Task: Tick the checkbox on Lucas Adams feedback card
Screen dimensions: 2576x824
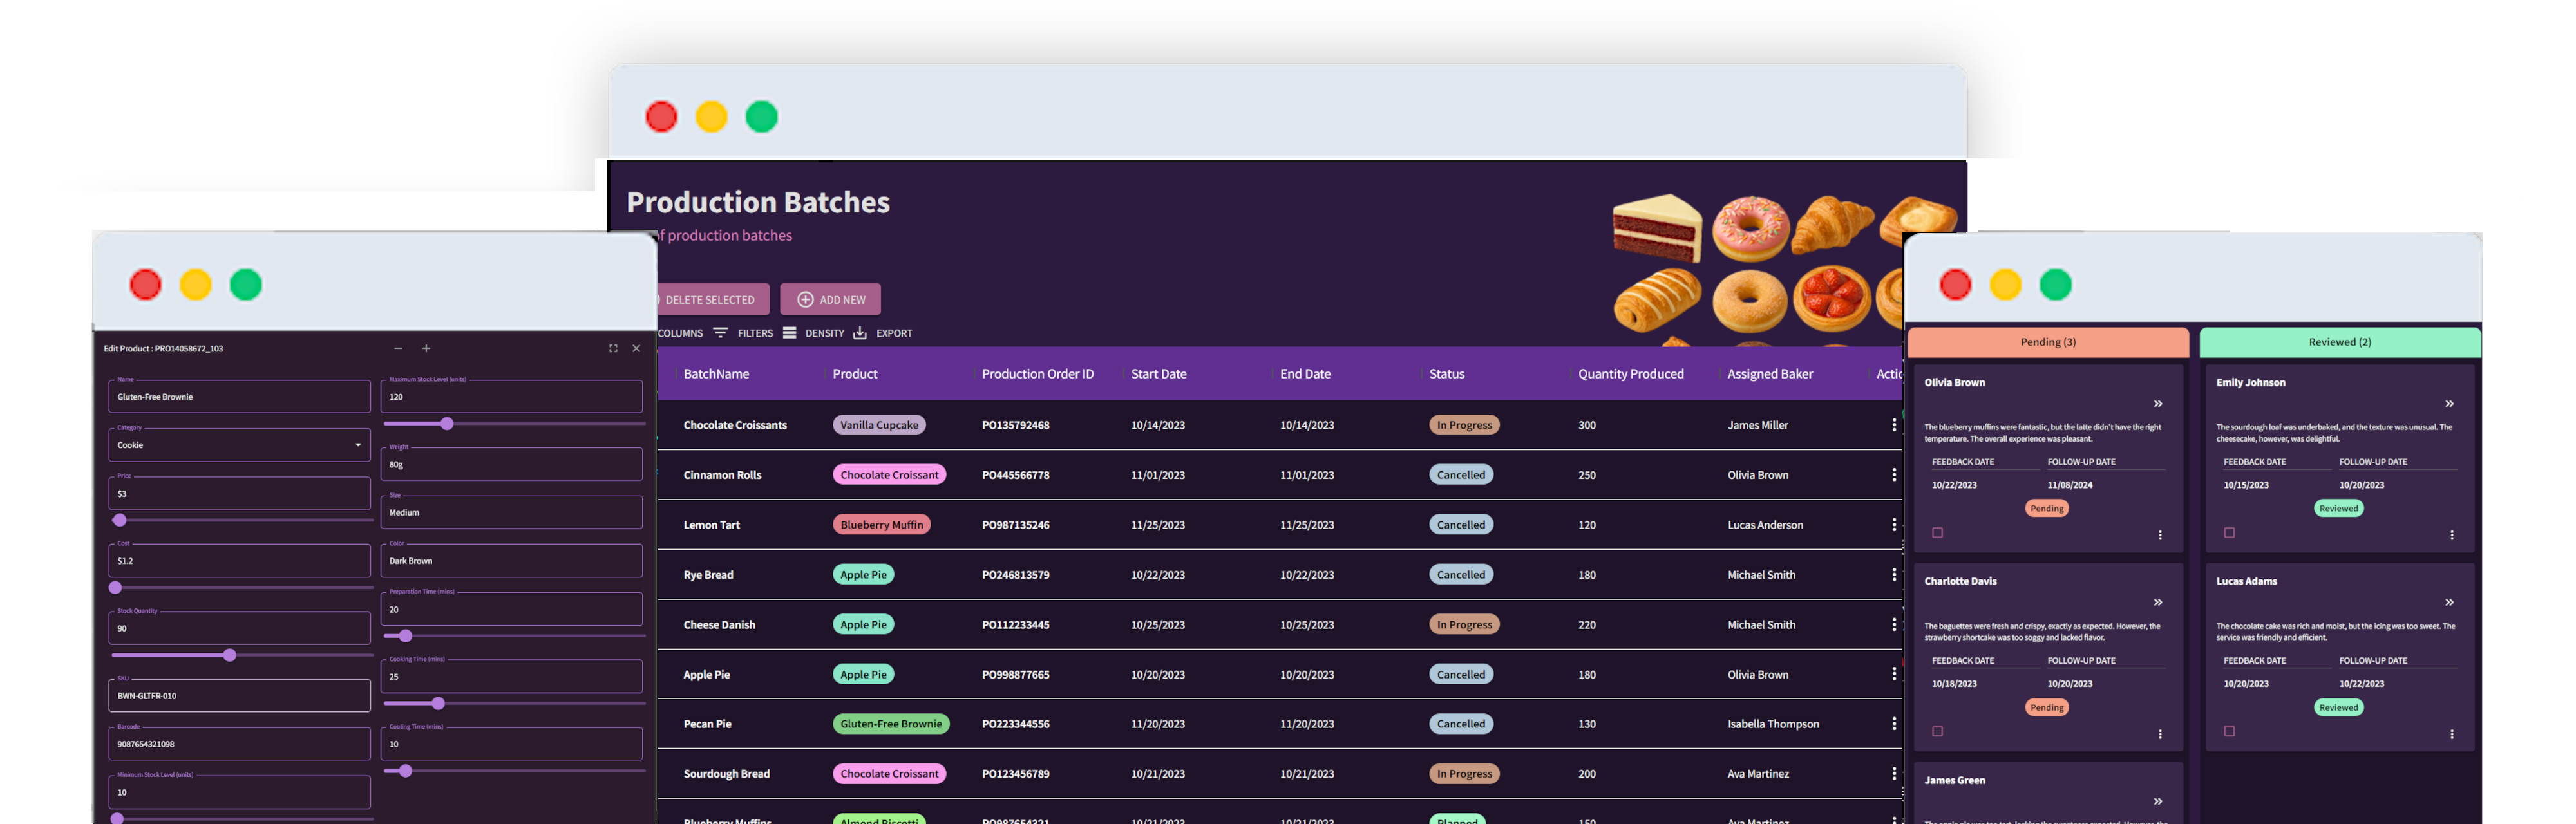Action: point(2229,732)
